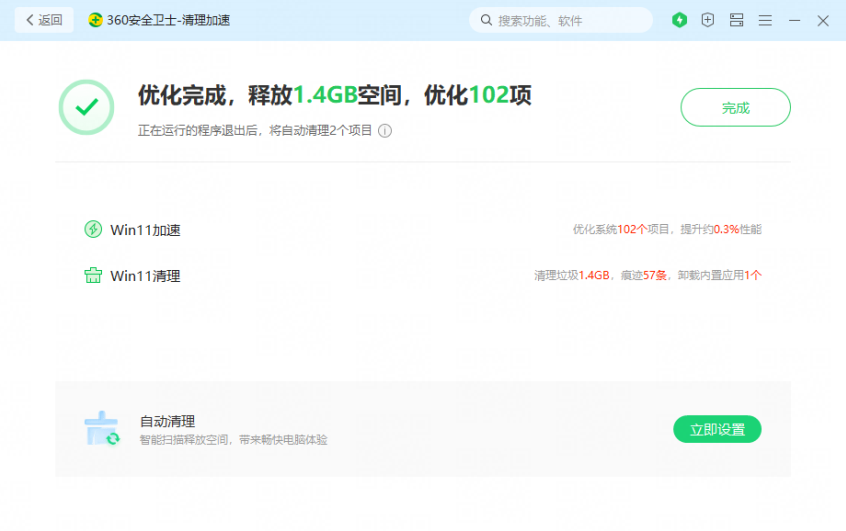Click the shield plus icon in title bar
This screenshot has height=531, width=846.
click(x=708, y=20)
